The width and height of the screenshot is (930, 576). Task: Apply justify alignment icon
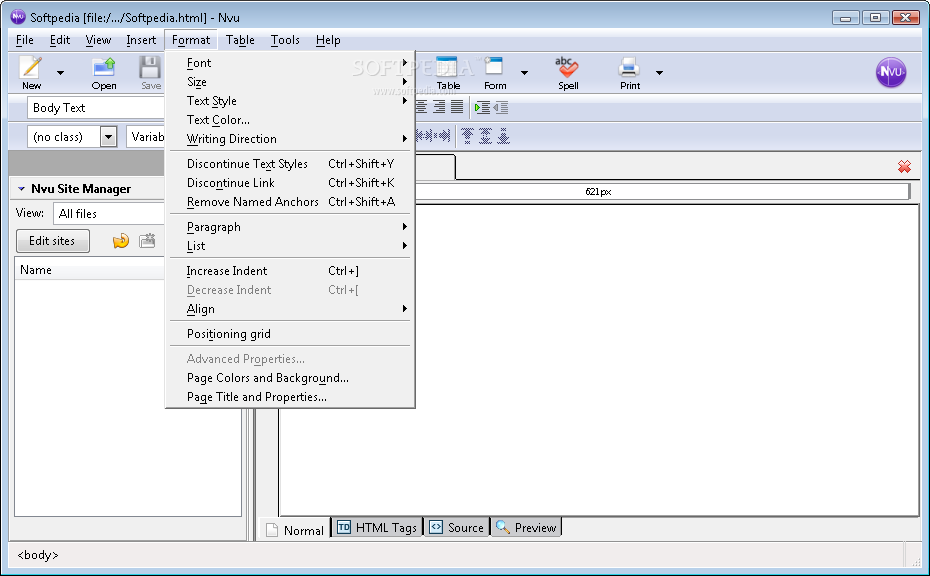click(x=457, y=107)
